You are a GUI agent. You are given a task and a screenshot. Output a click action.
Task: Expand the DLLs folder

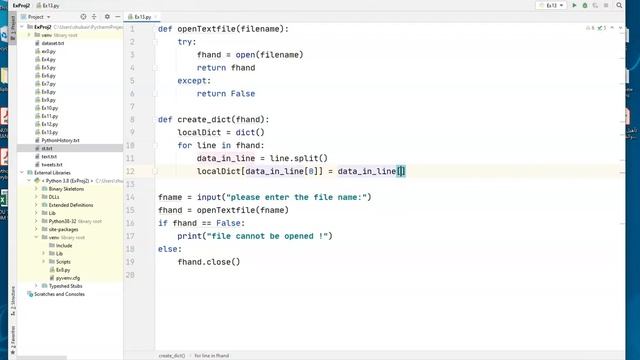[36, 197]
